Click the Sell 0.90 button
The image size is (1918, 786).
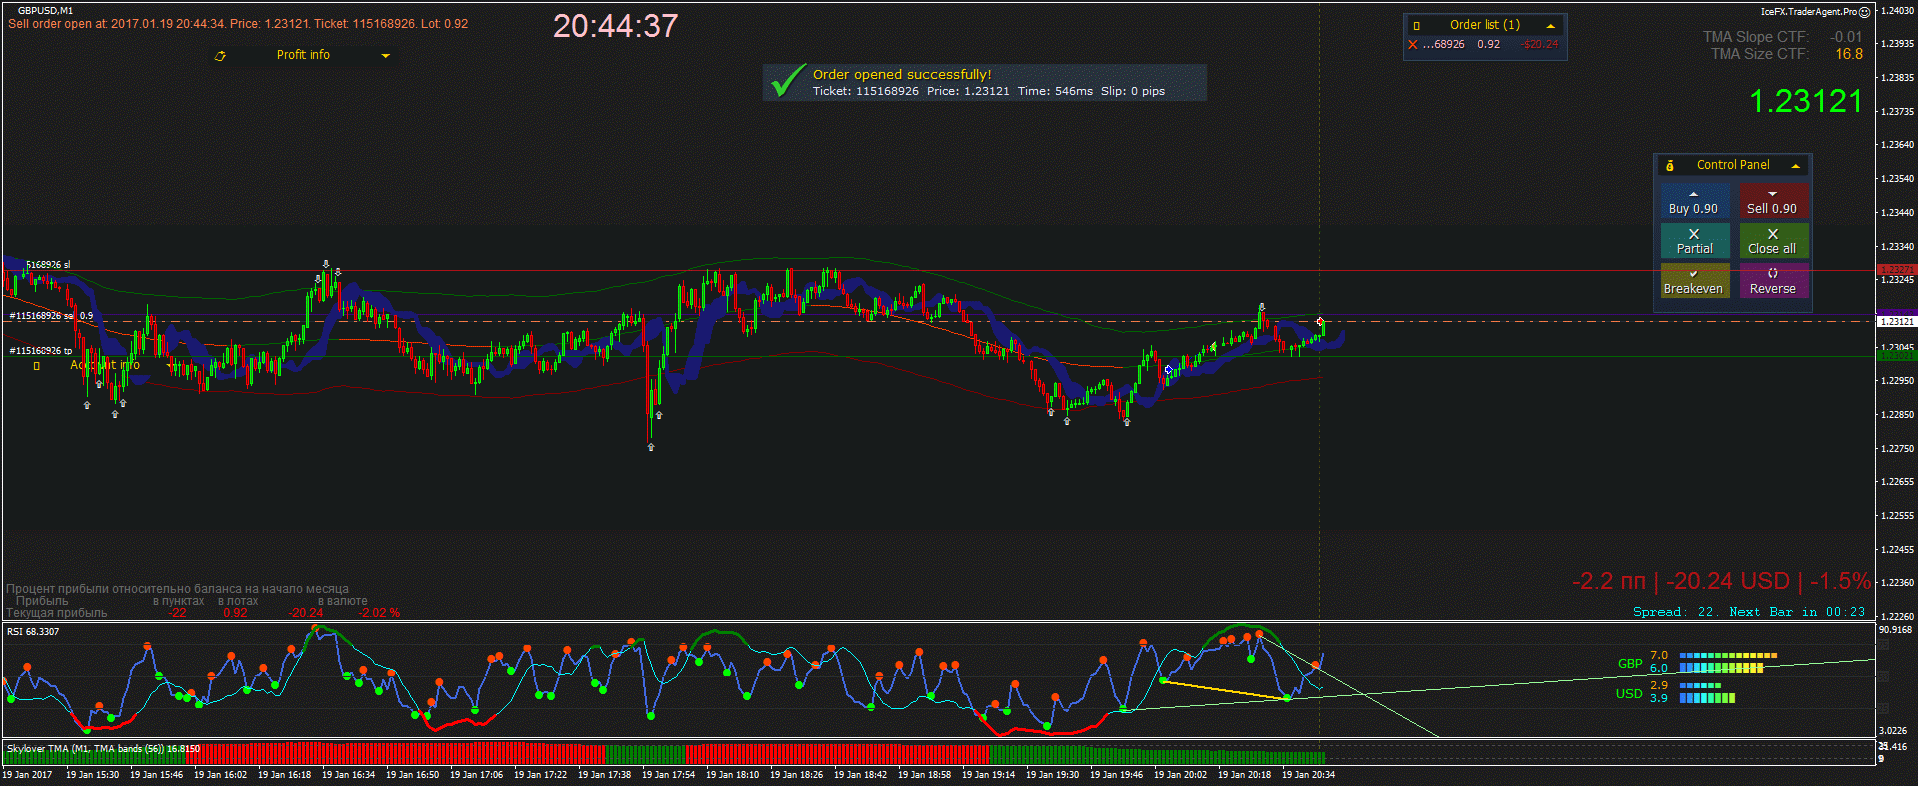coord(1772,202)
